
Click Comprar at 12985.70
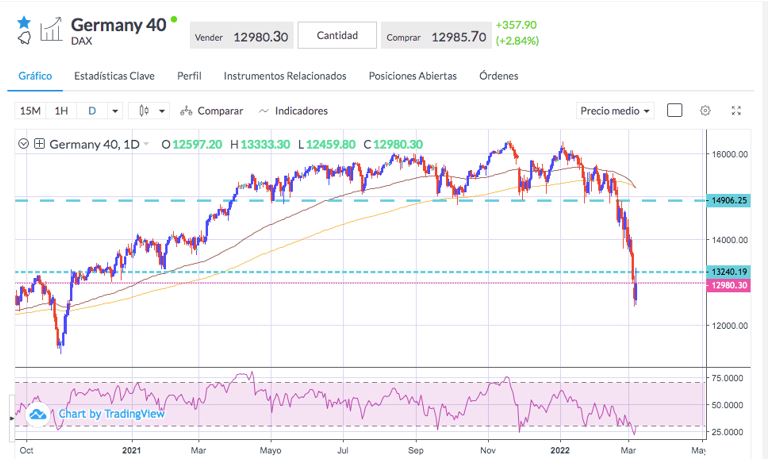[436, 35]
